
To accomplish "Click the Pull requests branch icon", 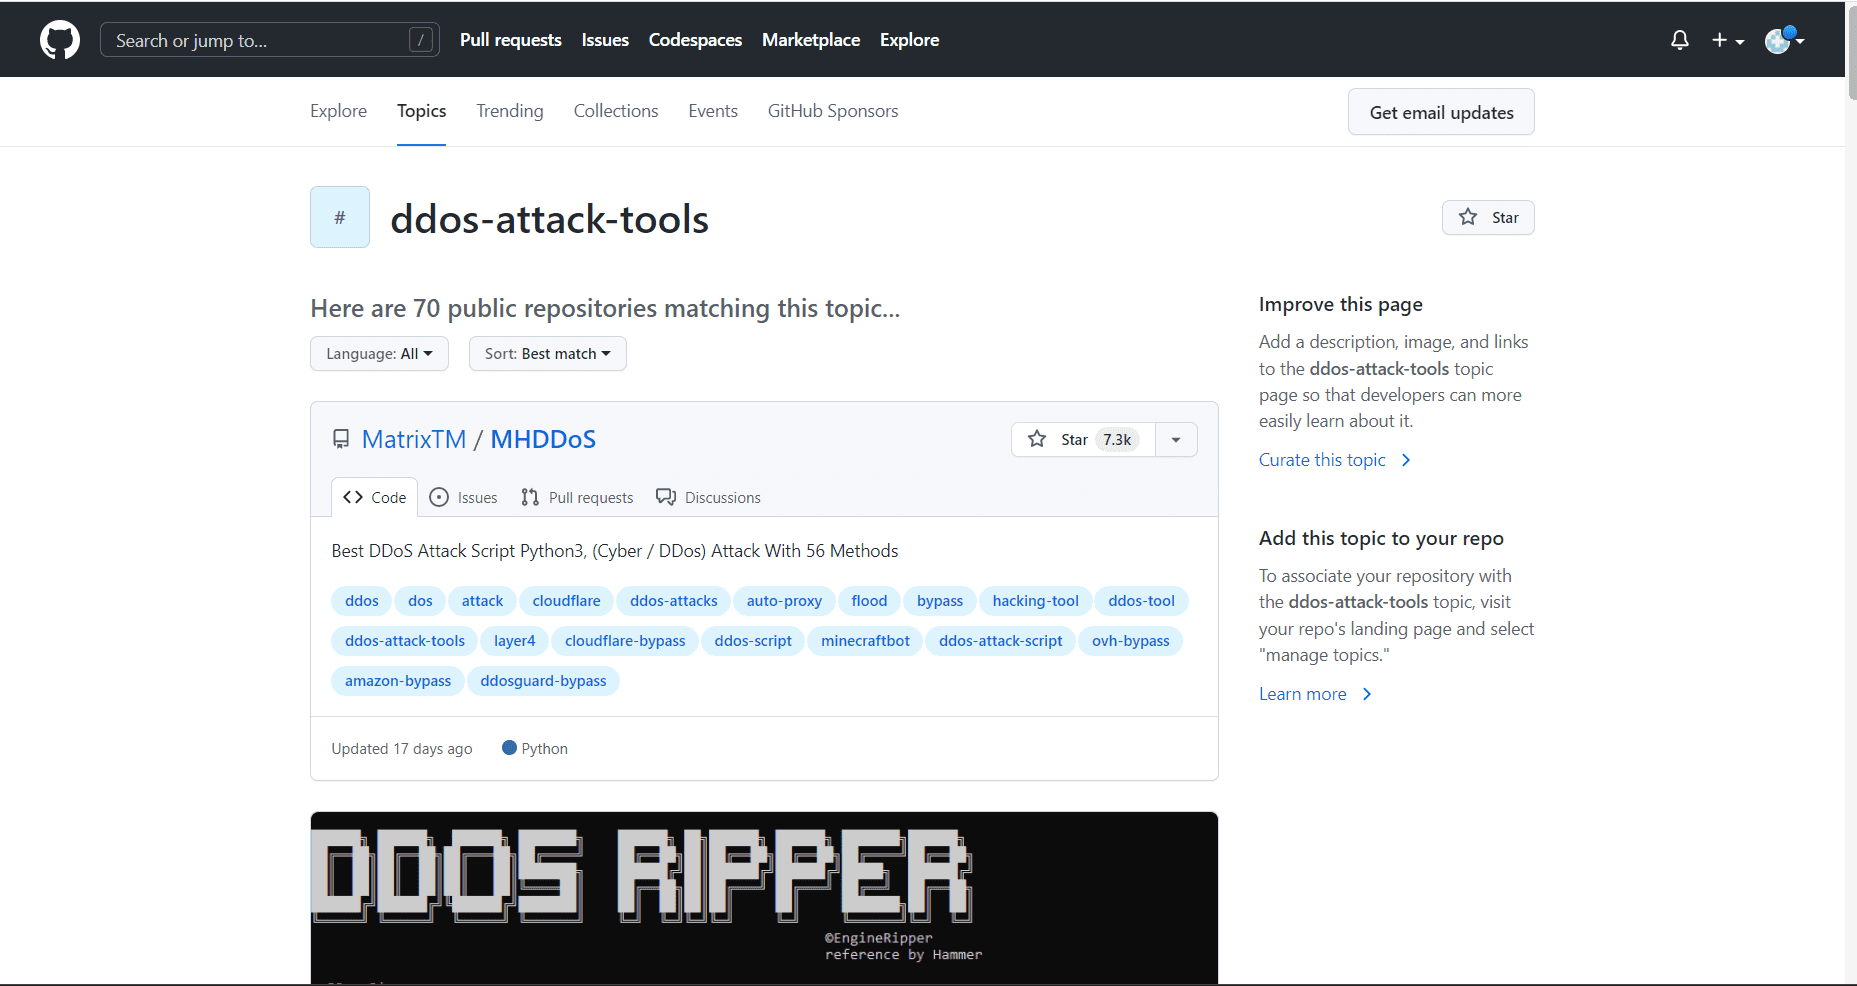I will point(530,497).
